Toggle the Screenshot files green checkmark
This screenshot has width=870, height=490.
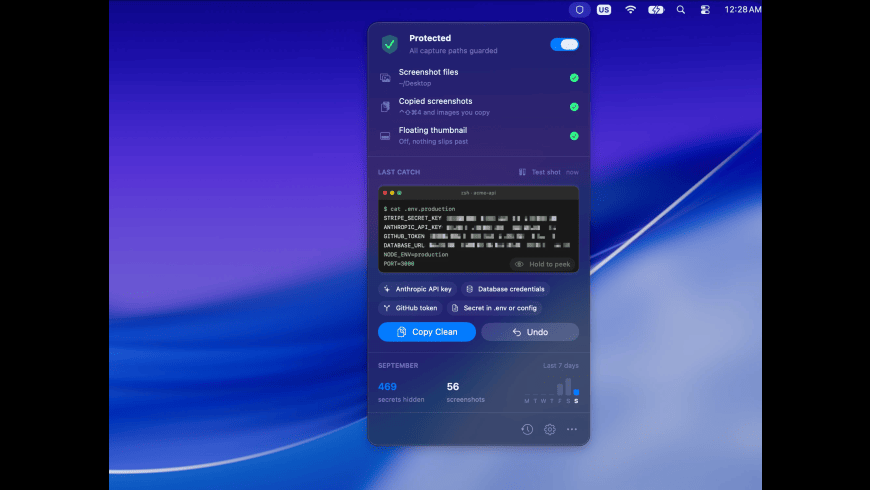point(574,78)
